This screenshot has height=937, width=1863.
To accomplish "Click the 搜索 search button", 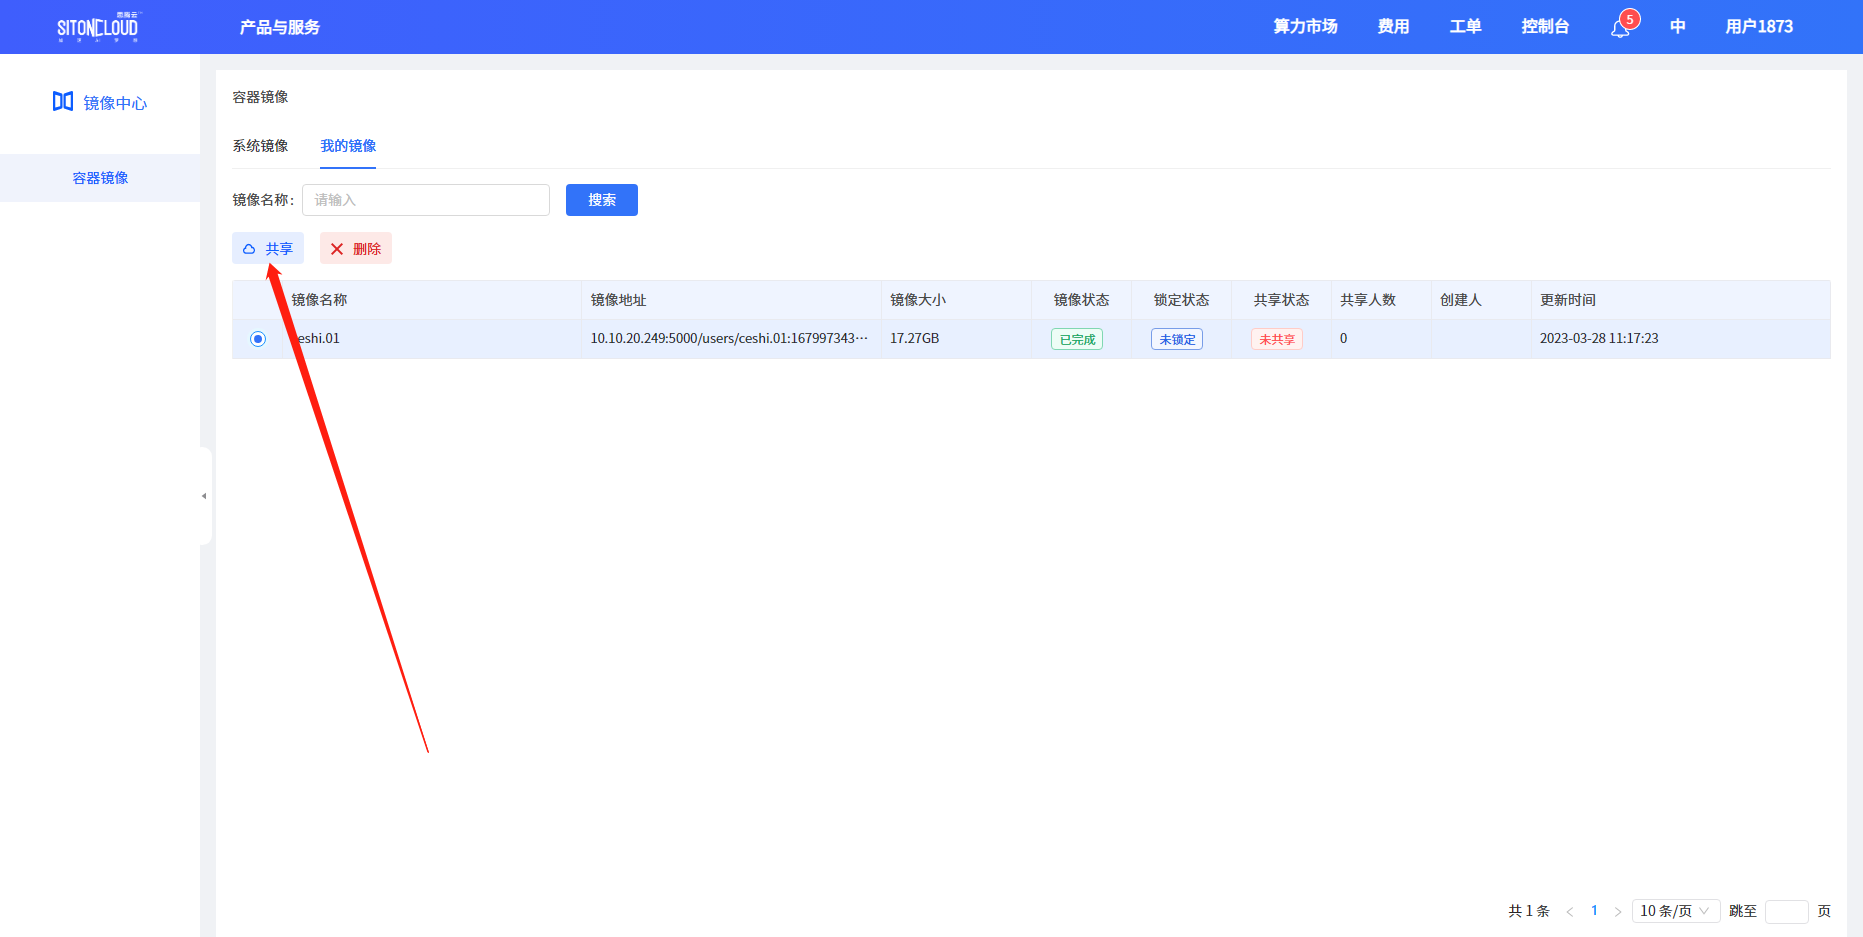I will click(601, 200).
